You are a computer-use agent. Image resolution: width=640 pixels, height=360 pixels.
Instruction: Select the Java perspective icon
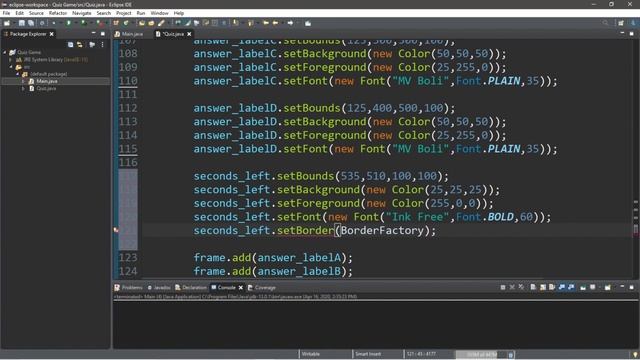click(x=633, y=23)
